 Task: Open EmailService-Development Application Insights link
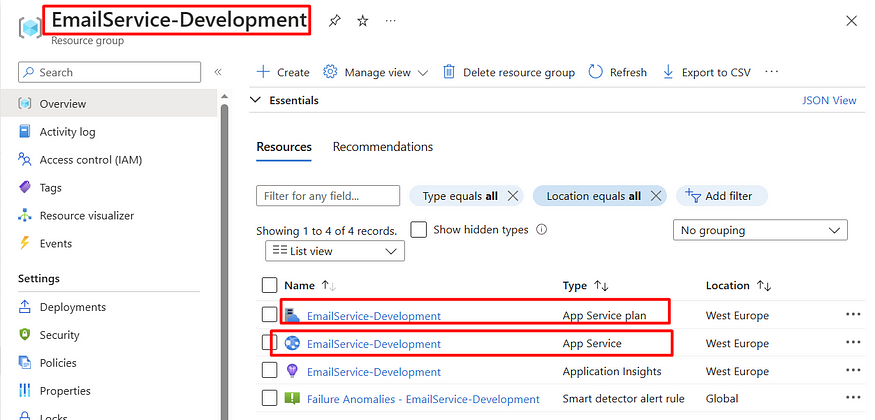[374, 372]
